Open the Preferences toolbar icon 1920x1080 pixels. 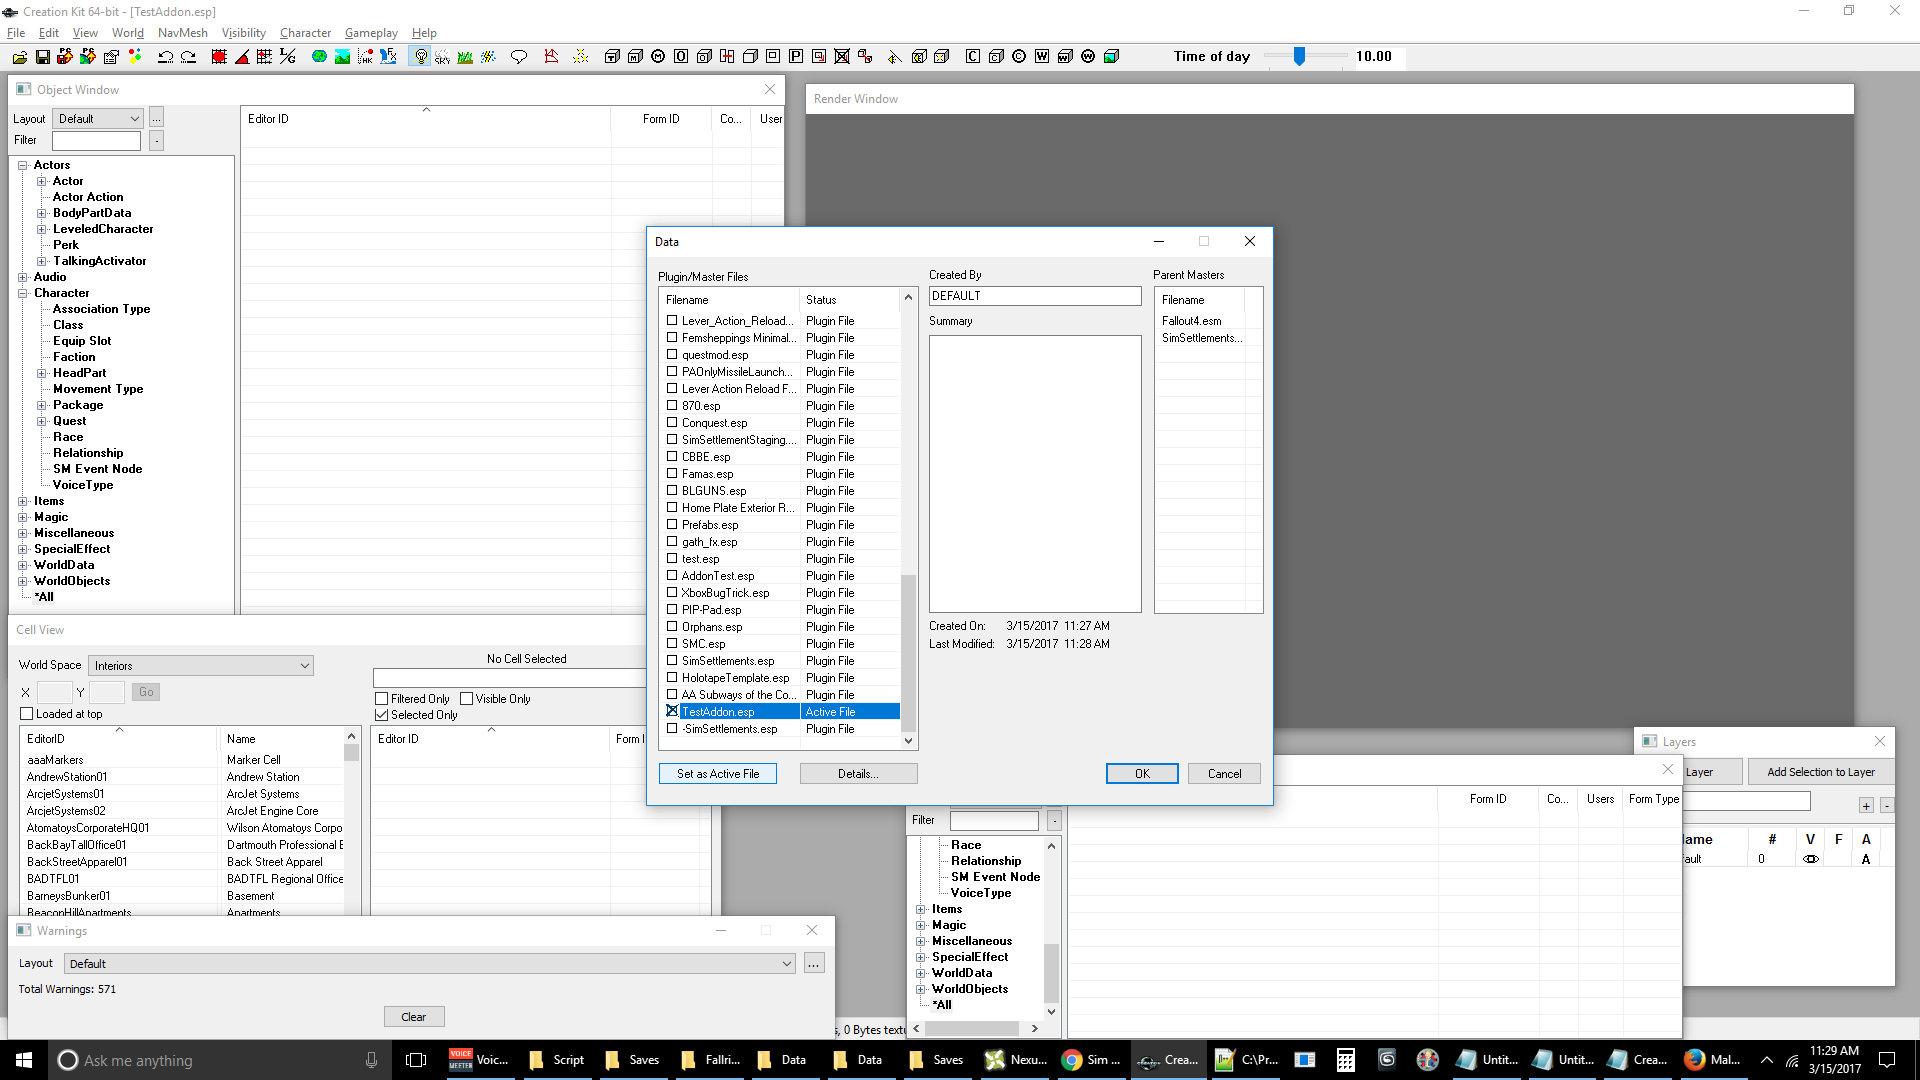[x=111, y=57]
